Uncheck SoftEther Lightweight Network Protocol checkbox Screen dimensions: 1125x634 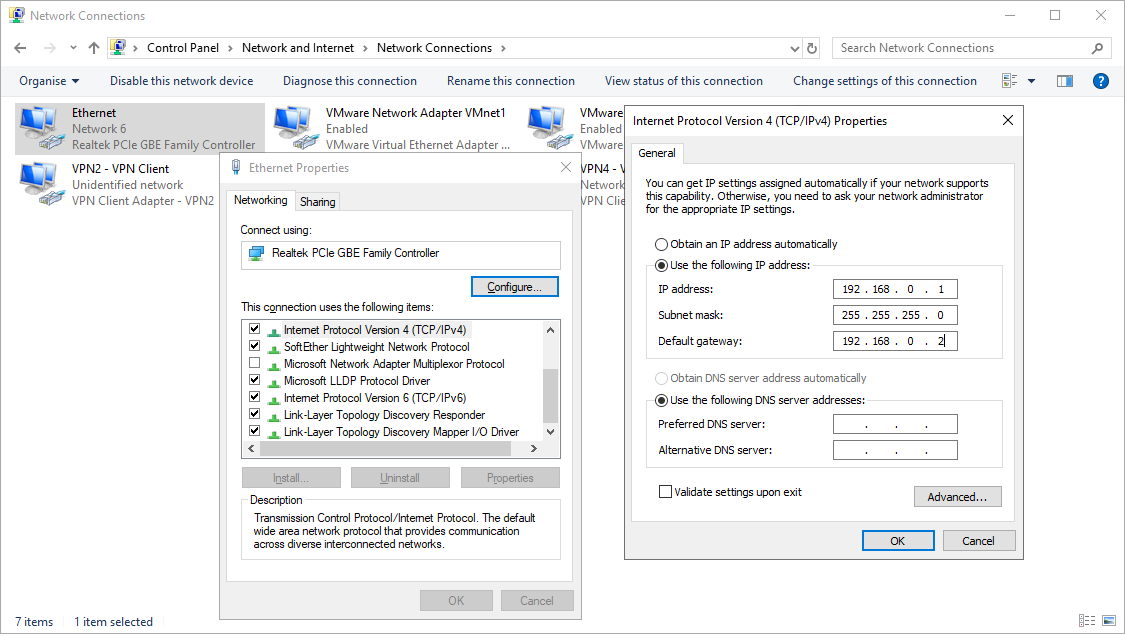[x=255, y=346]
